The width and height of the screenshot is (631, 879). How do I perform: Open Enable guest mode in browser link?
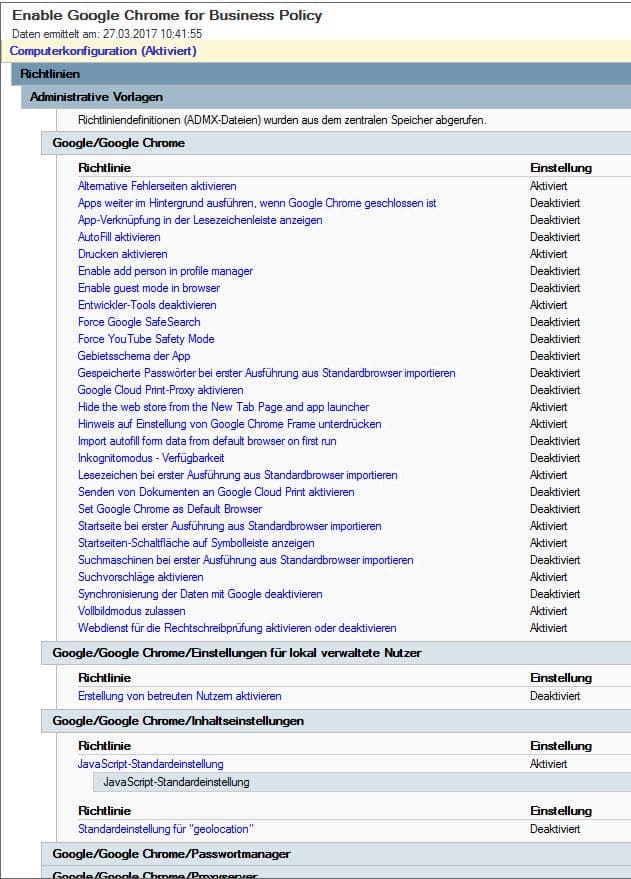[x=149, y=288]
